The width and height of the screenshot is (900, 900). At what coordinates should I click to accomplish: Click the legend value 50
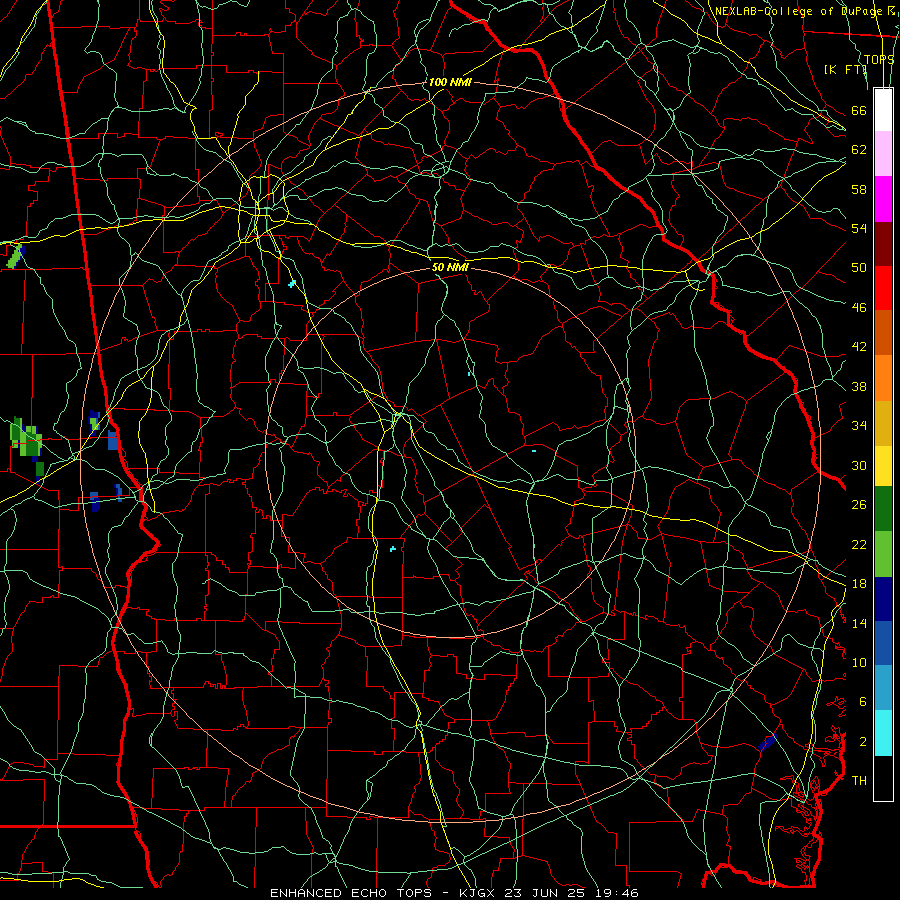pos(859,267)
